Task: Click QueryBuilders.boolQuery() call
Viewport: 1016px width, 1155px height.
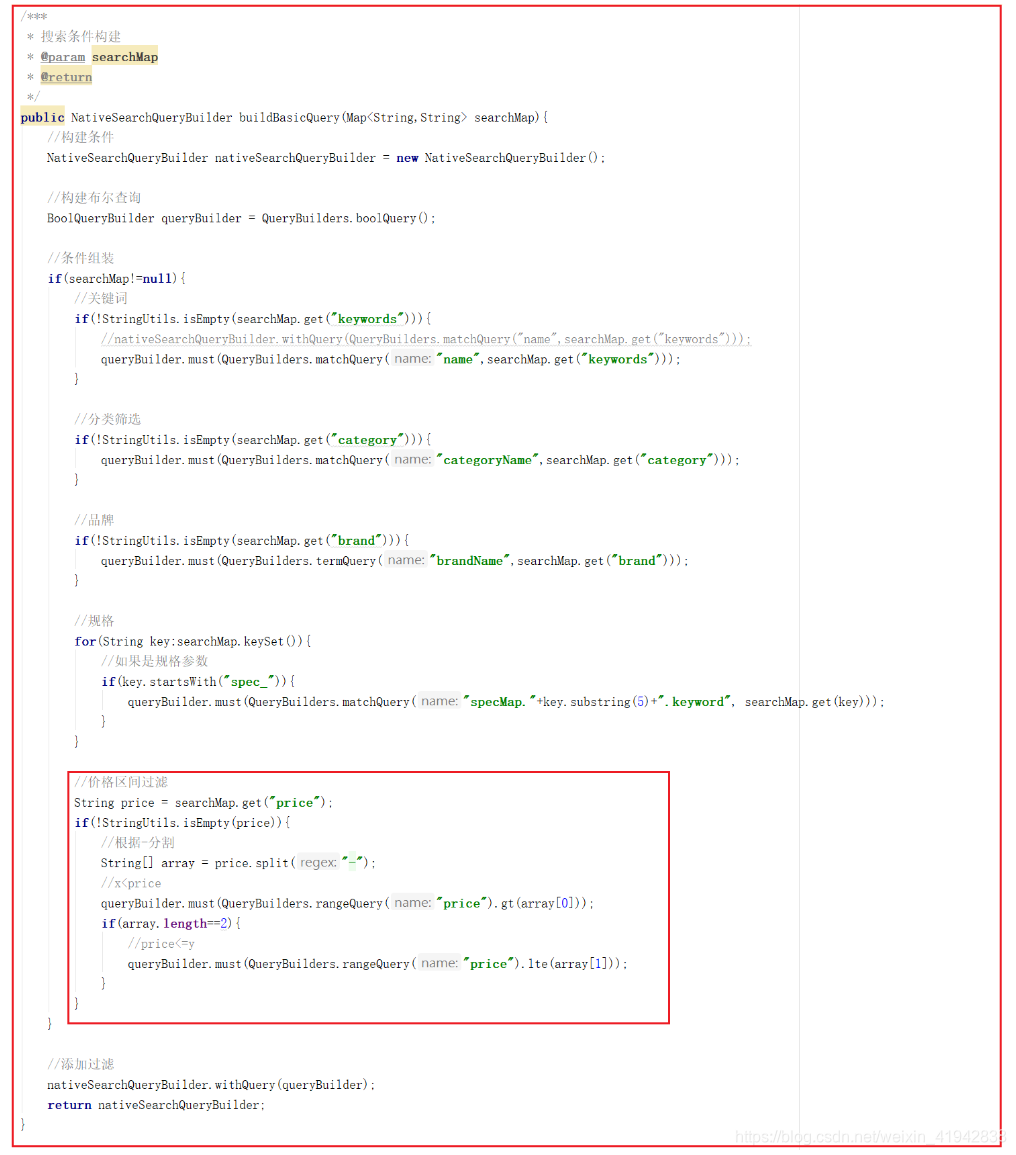Action: (348, 218)
